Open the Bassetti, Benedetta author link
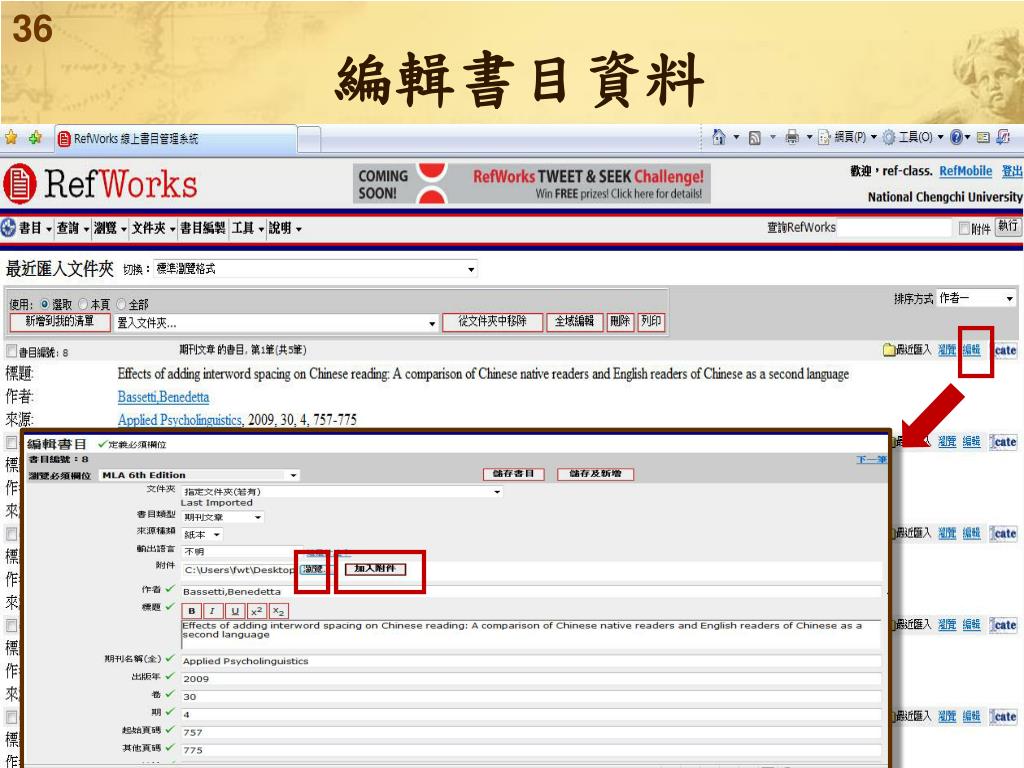The width and height of the screenshot is (1024, 768). (163, 397)
